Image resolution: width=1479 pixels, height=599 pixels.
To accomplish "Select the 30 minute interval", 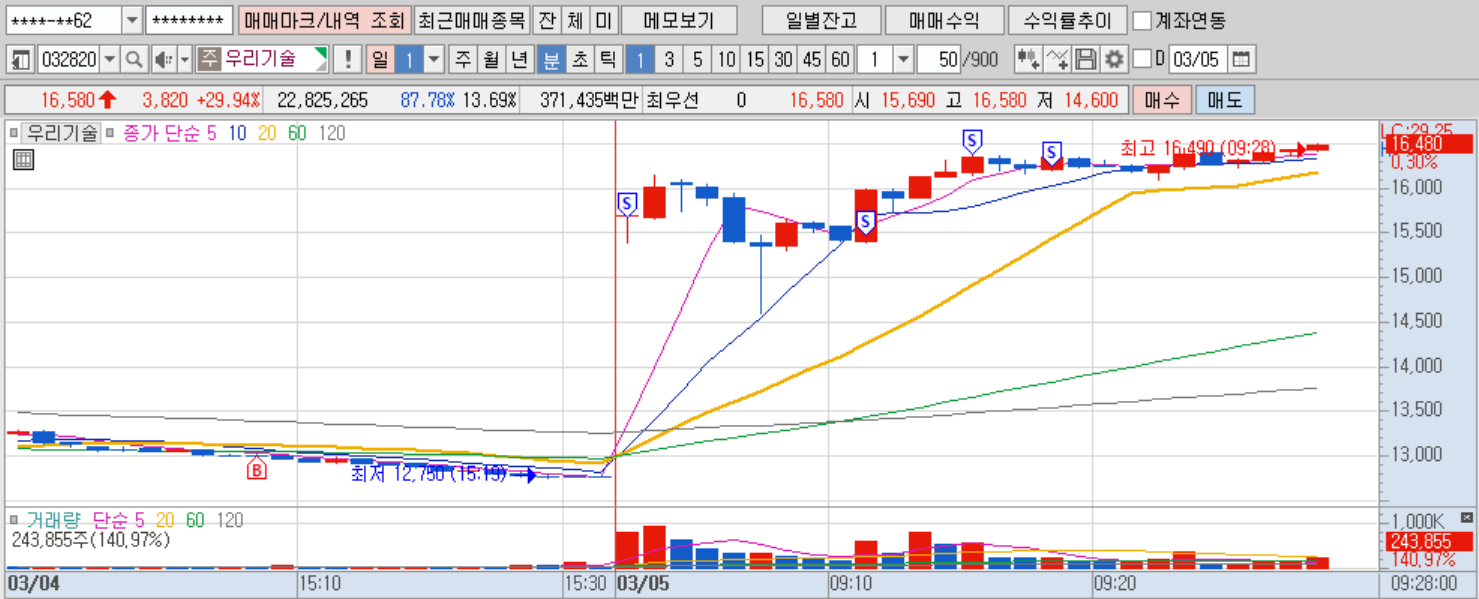I will 783,60.
